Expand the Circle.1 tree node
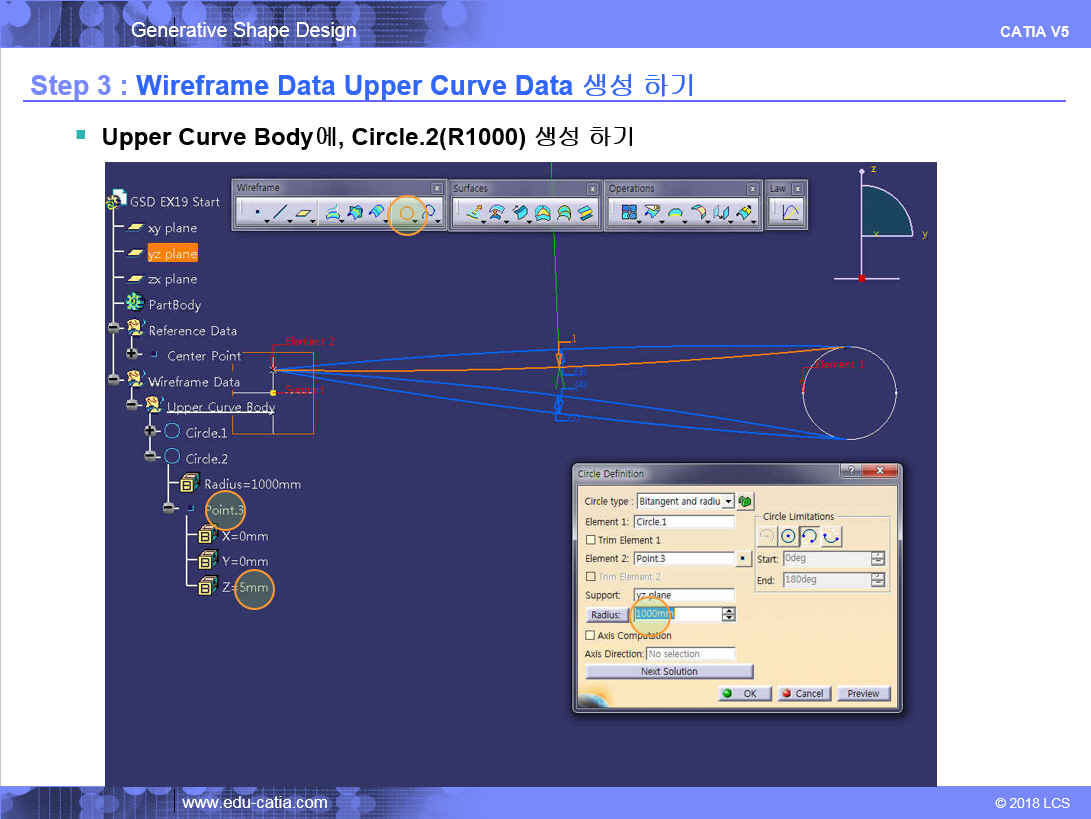The width and height of the screenshot is (1091, 819). (x=151, y=431)
